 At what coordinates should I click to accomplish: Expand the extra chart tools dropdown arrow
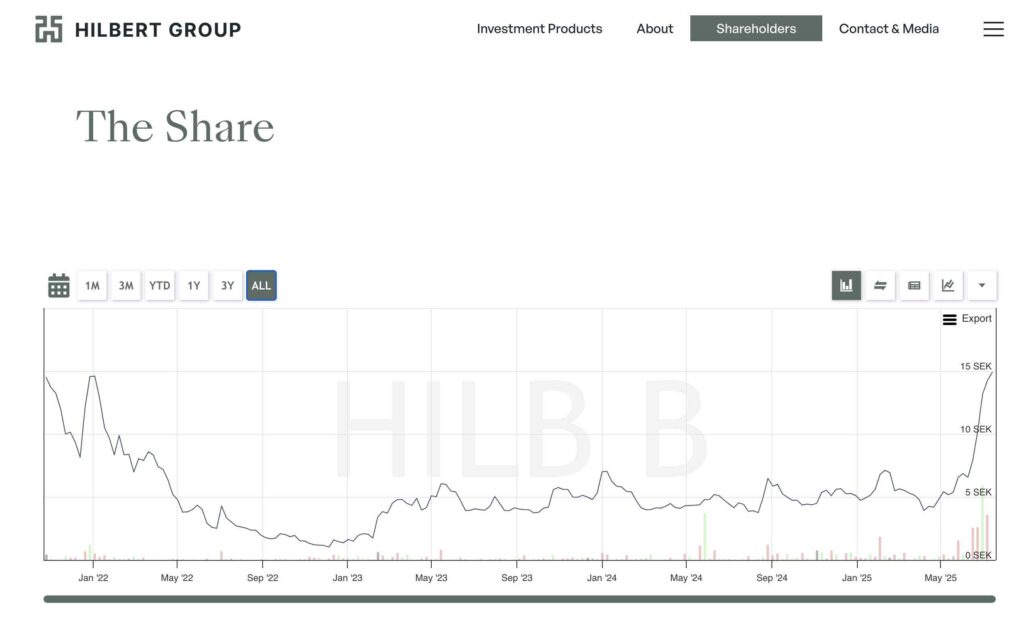tap(982, 285)
